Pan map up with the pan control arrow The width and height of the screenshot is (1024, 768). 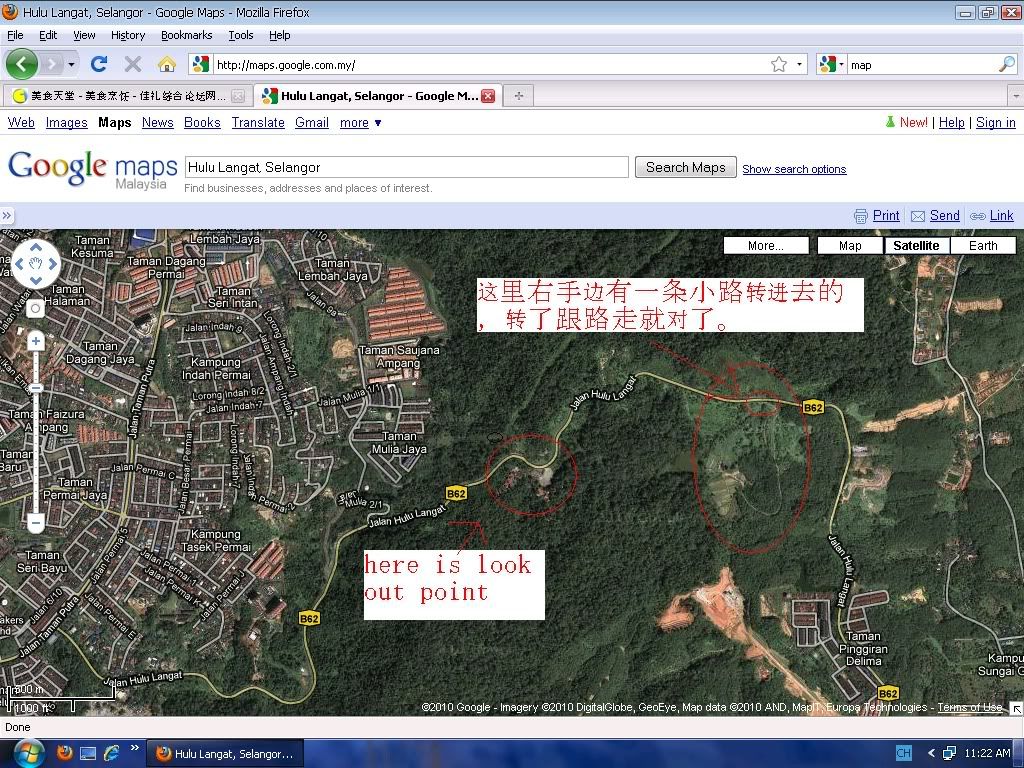click(x=36, y=248)
